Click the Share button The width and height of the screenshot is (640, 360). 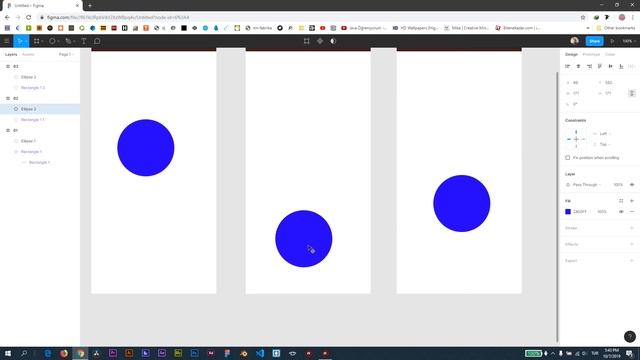(x=595, y=41)
